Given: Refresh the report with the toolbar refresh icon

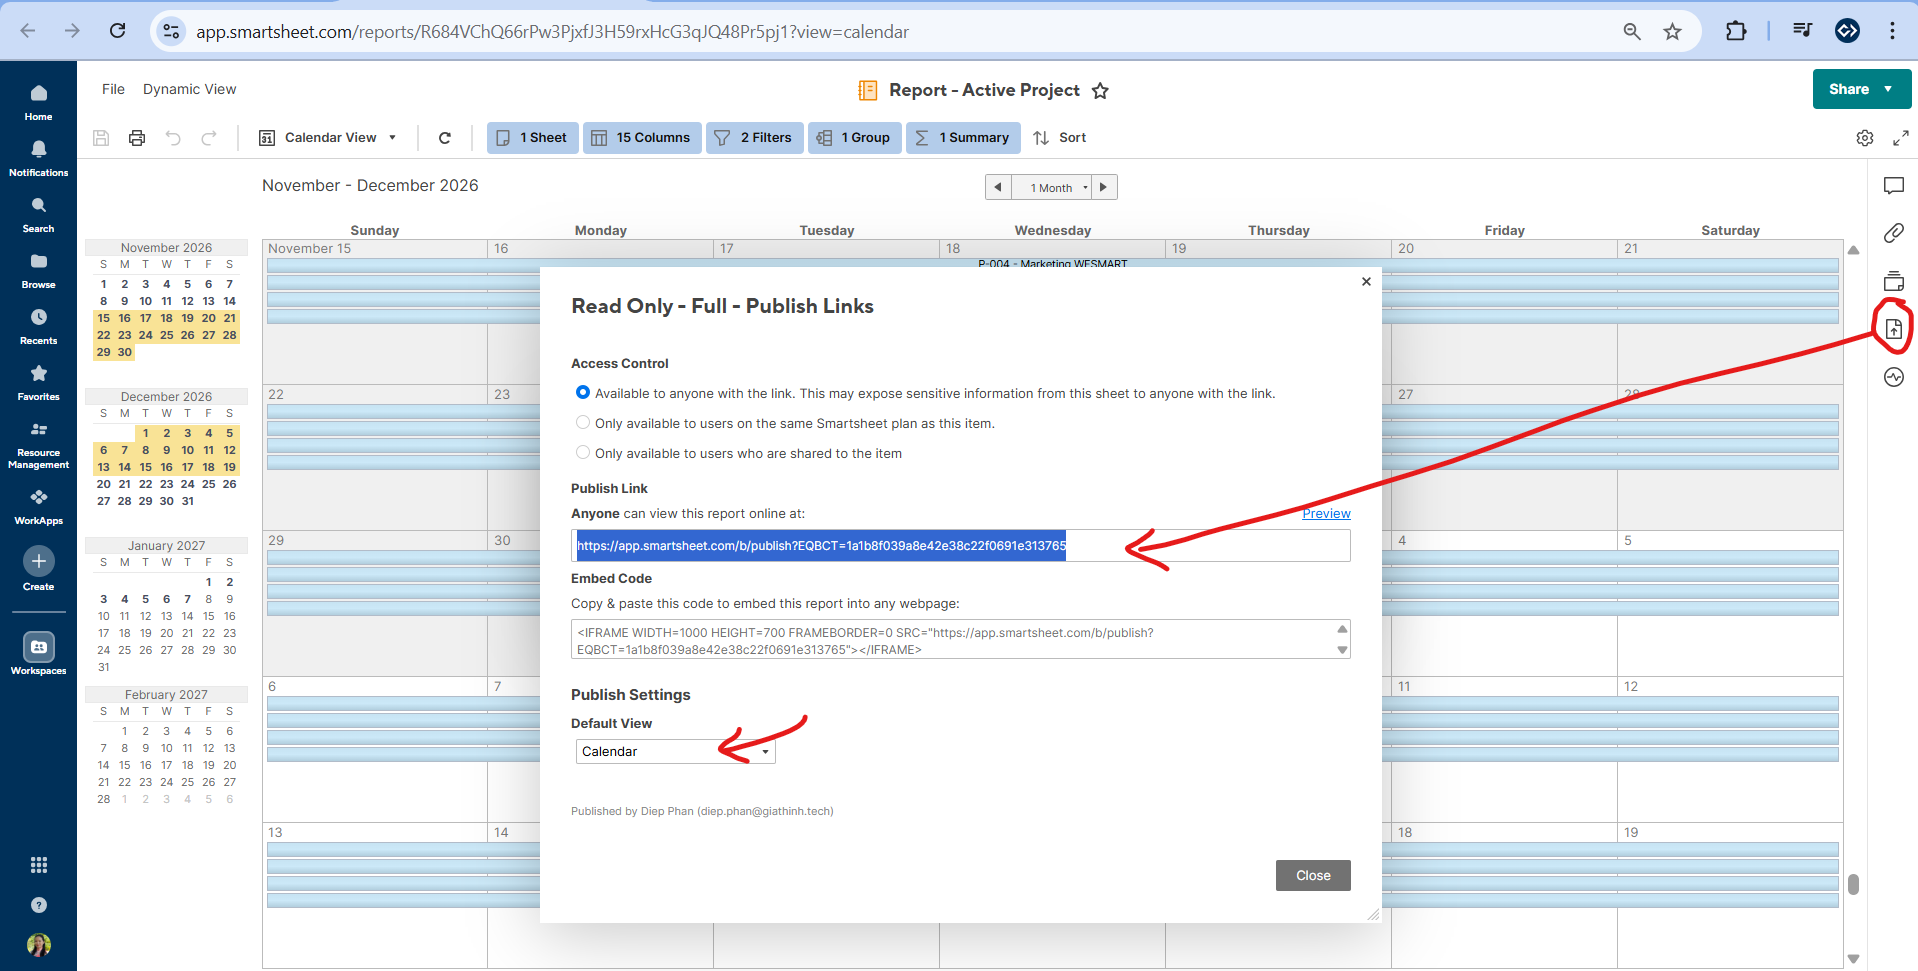Looking at the screenshot, I should (445, 138).
